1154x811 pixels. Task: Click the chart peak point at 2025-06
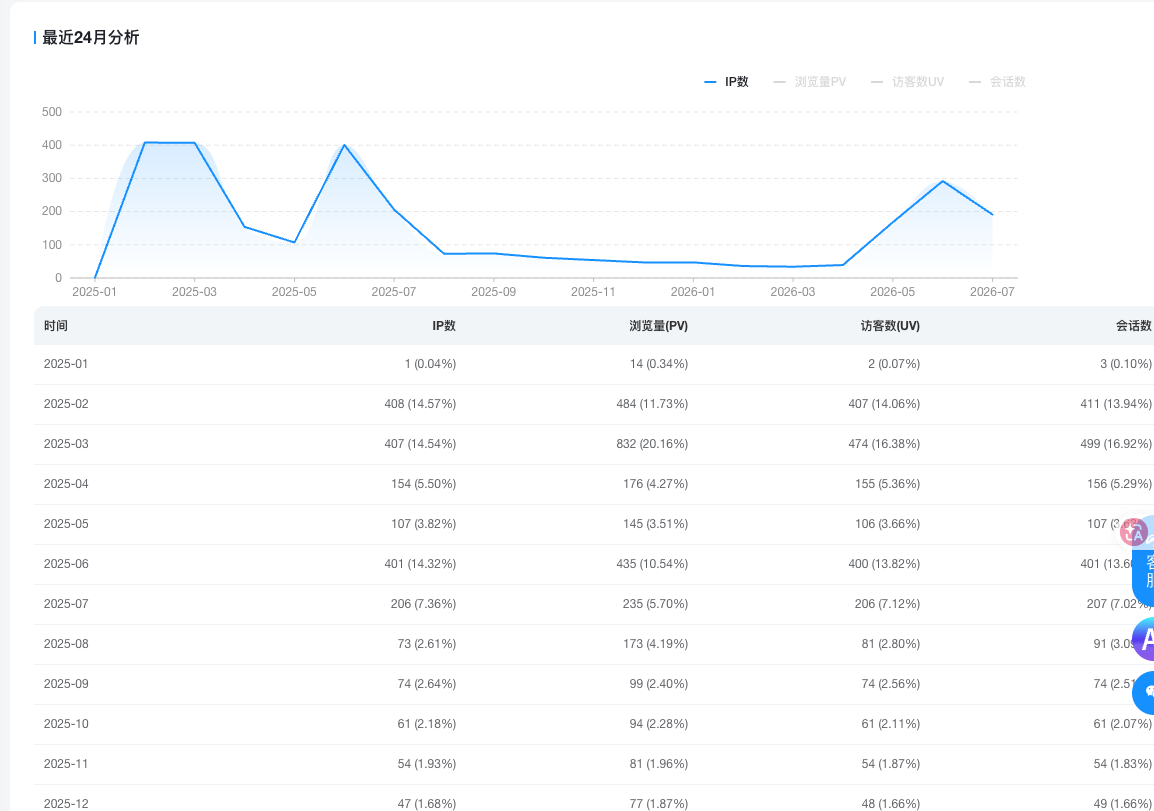point(344,145)
